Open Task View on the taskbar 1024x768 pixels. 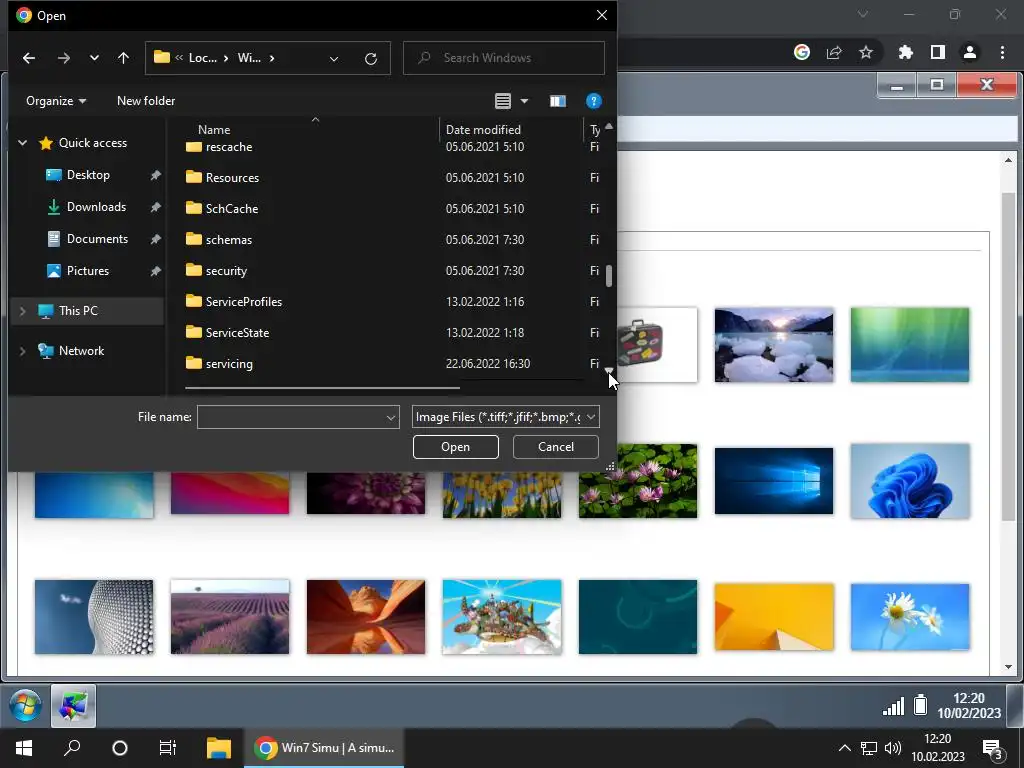pos(168,748)
